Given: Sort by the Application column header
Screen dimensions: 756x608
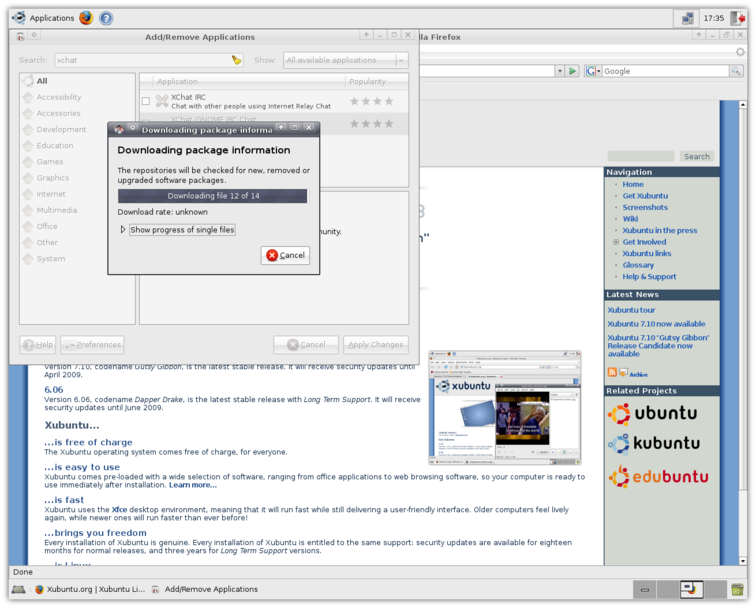Looking at the screenshot, I should point(249,81).
